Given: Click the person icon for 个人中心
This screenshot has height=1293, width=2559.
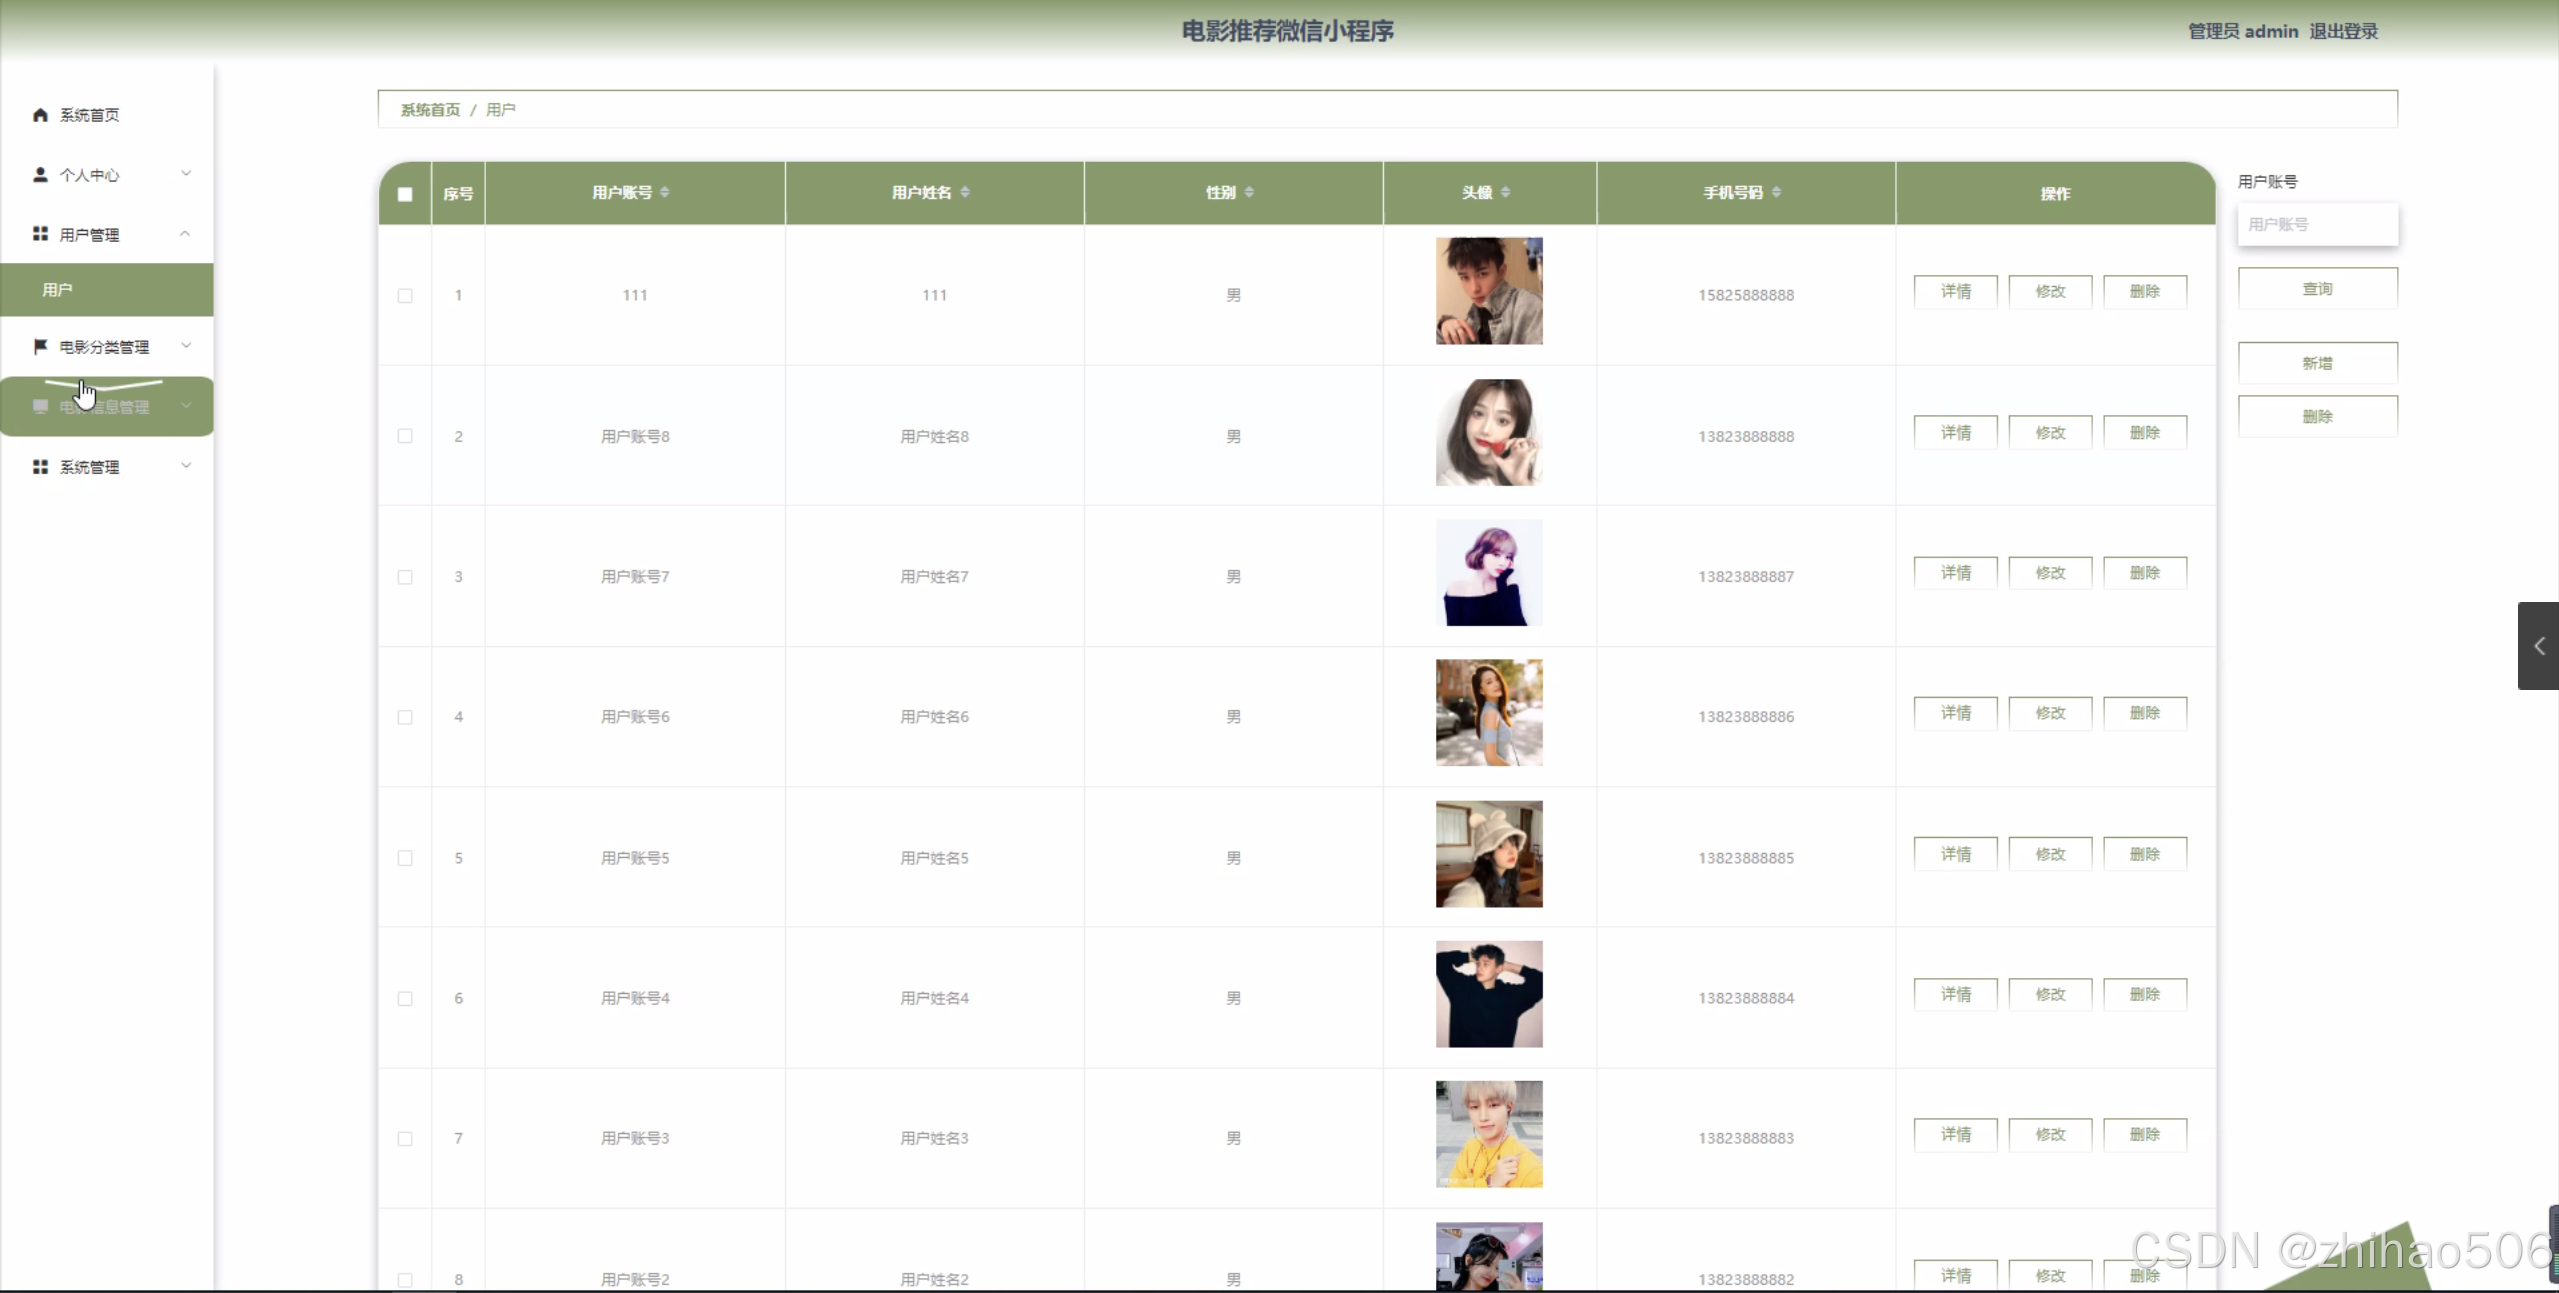Looking at the screenshot, I should click(40, 175).
